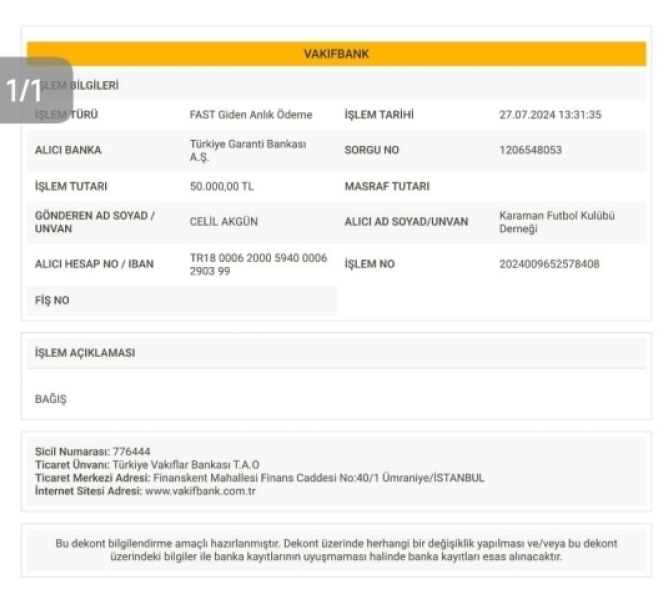Viewport: 671px width, 599px height.
Task: Click the MASRAF TUTARI label
Action: click(387, 187)
